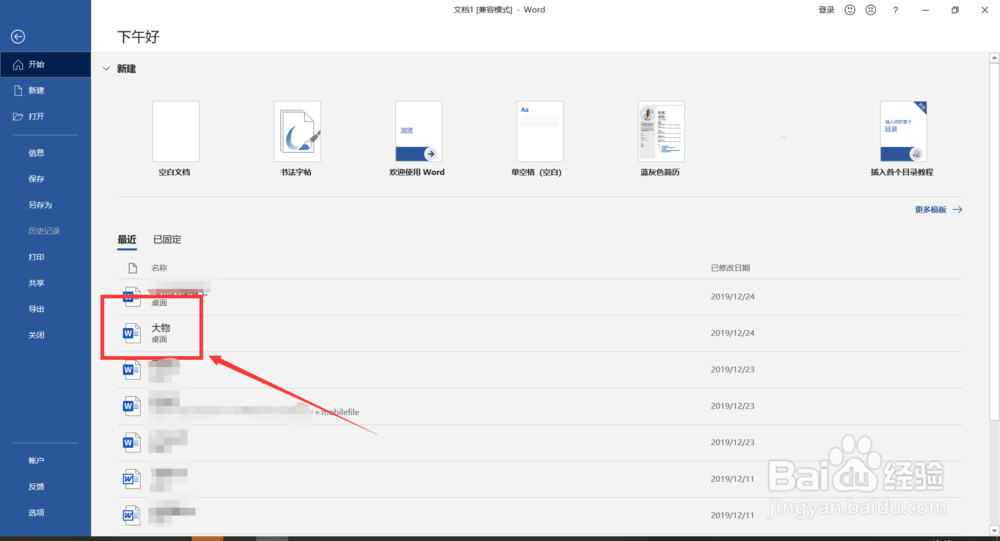Click the Word icon of the mobilefile document
This screenshot has width=1000, height=541.
131,406
